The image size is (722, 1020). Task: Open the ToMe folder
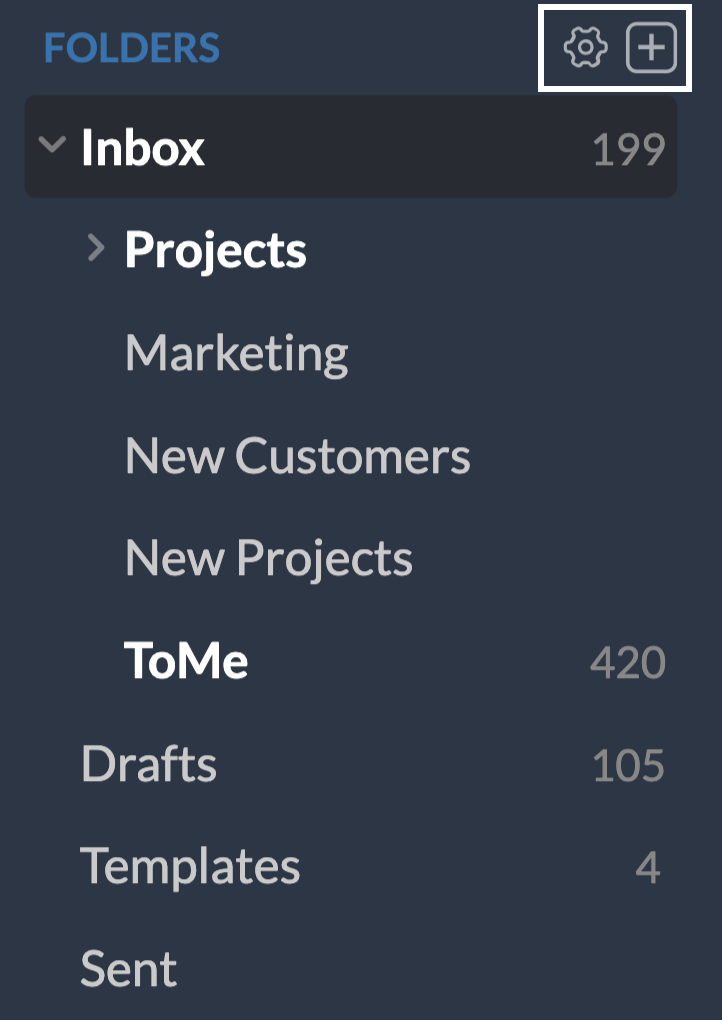tap(186, 660)
